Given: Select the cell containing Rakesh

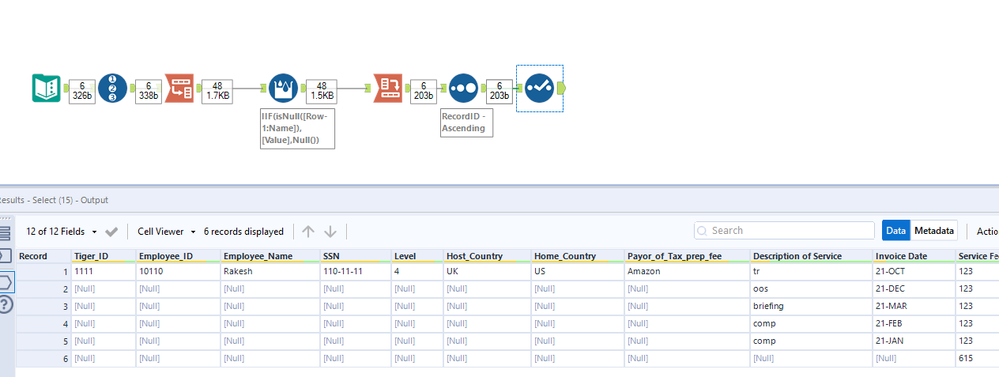Looking at the screenshot, I should coord(270,271).
